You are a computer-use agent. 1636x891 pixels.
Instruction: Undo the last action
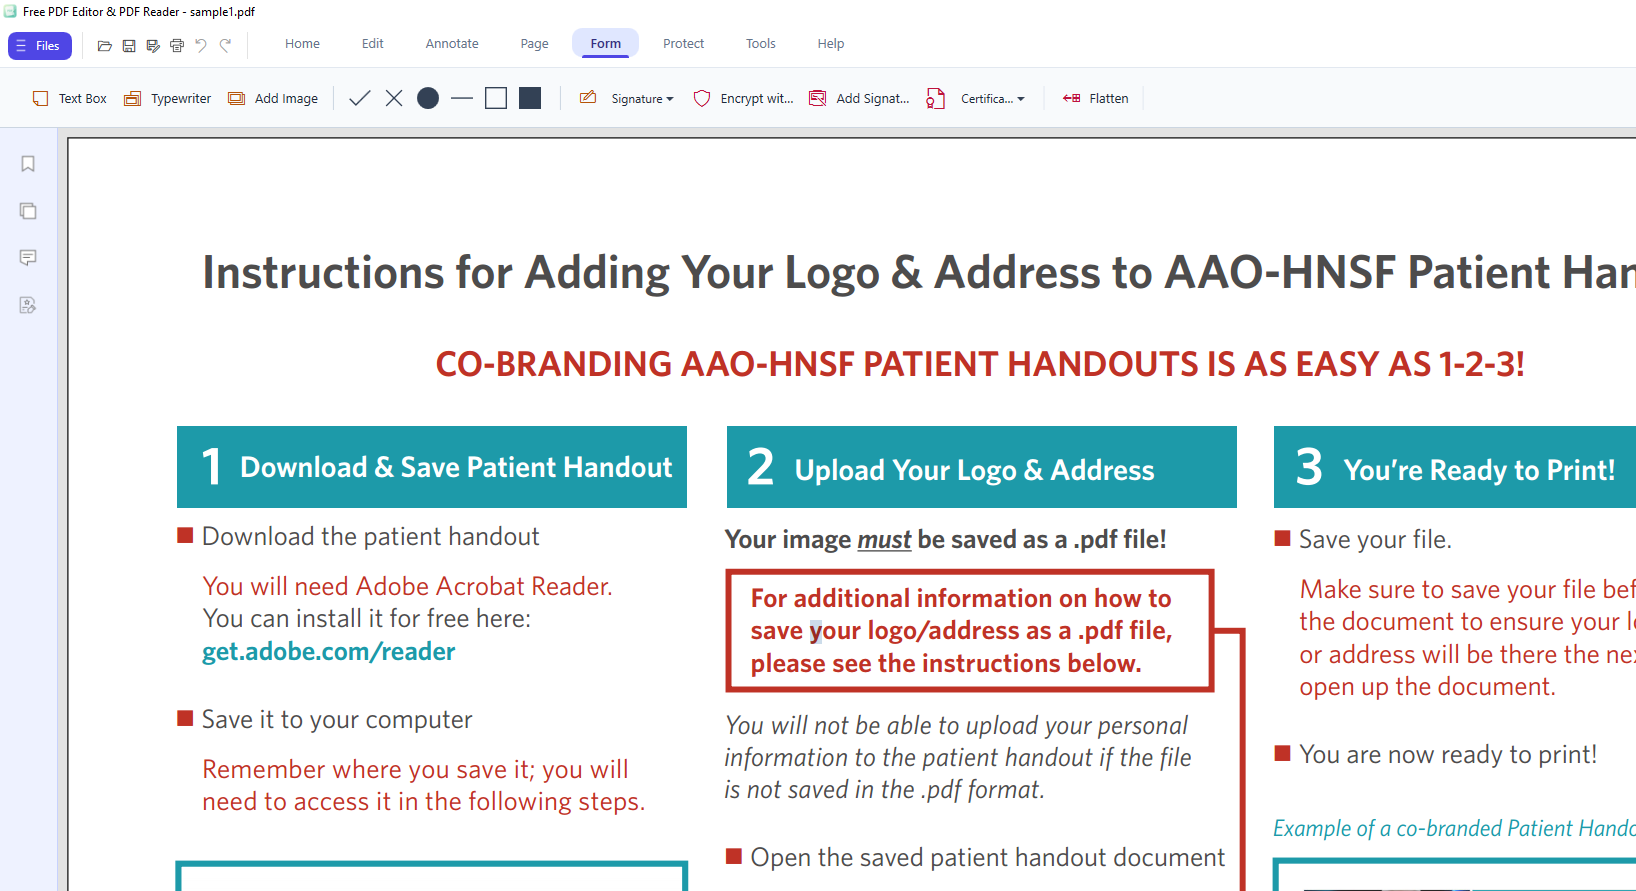coord(201,45)
